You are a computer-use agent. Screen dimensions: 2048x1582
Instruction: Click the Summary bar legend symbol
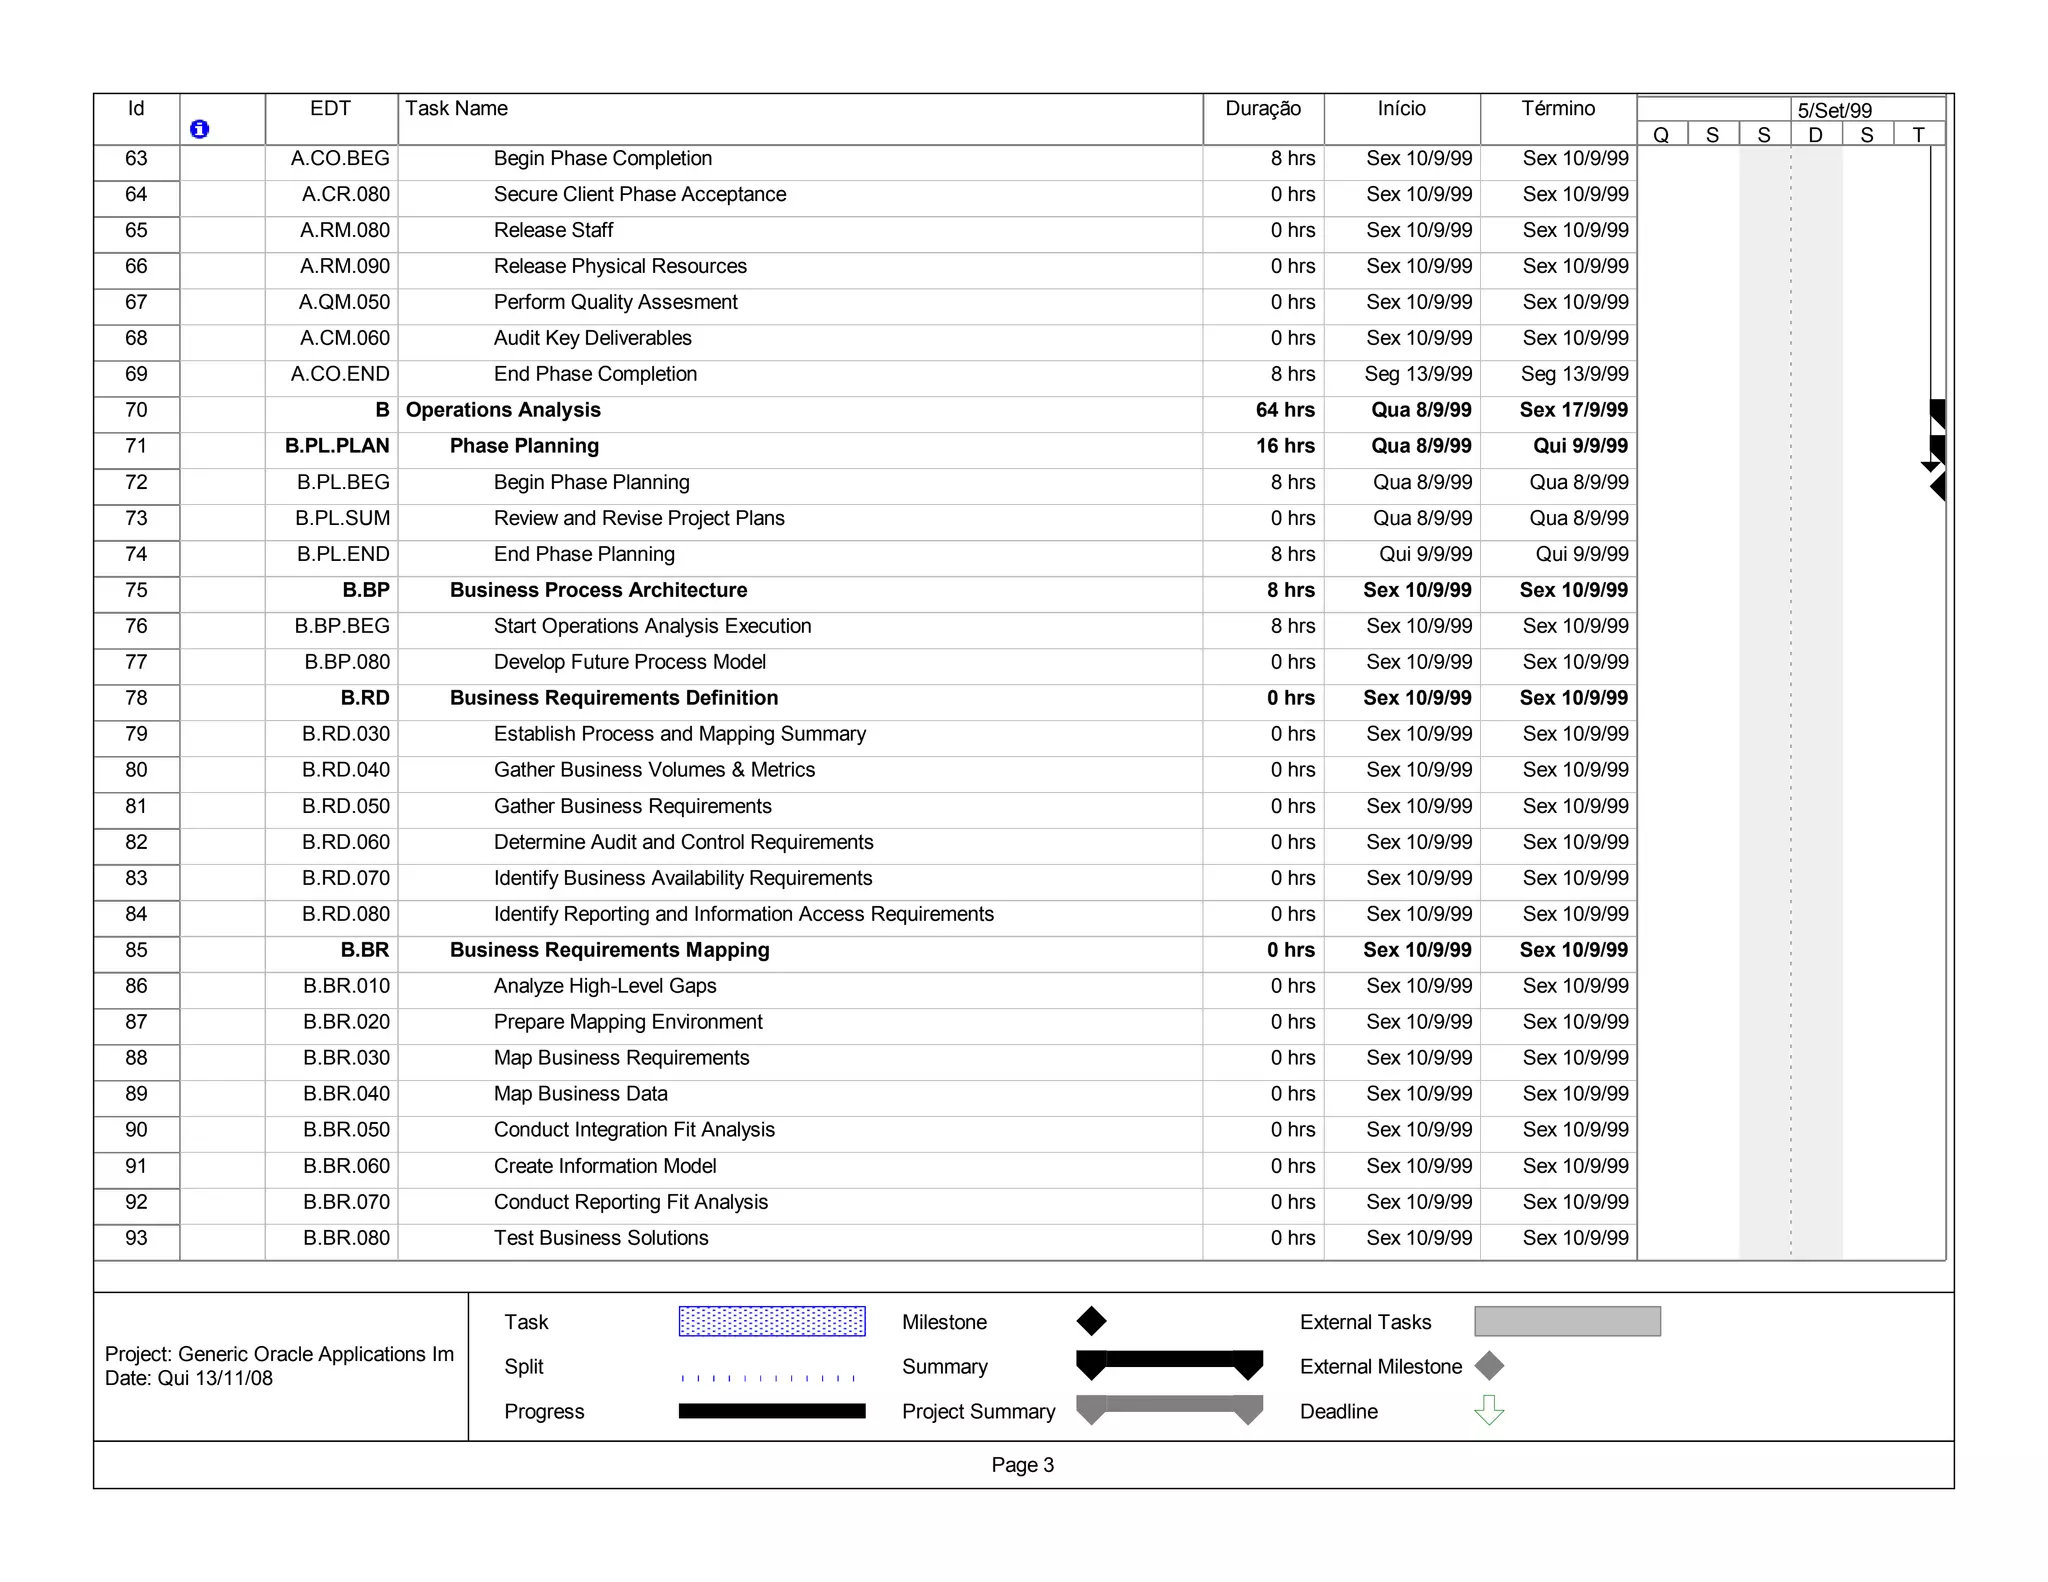pyautogui.click(x=1169, y=1365)
